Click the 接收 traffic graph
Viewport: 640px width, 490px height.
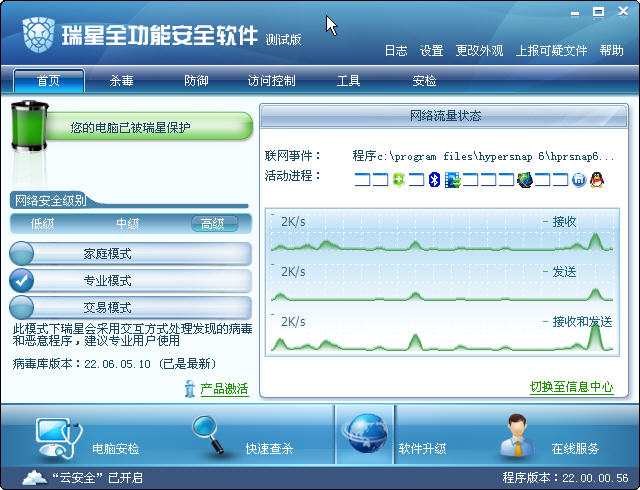click(442, 232)
